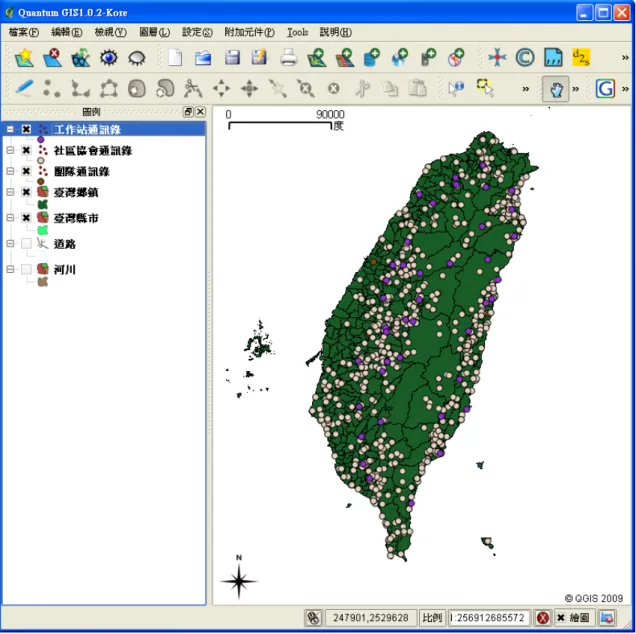Click the Toggle Editing pencil icon
636x634 pixels.
pos(24,88)
